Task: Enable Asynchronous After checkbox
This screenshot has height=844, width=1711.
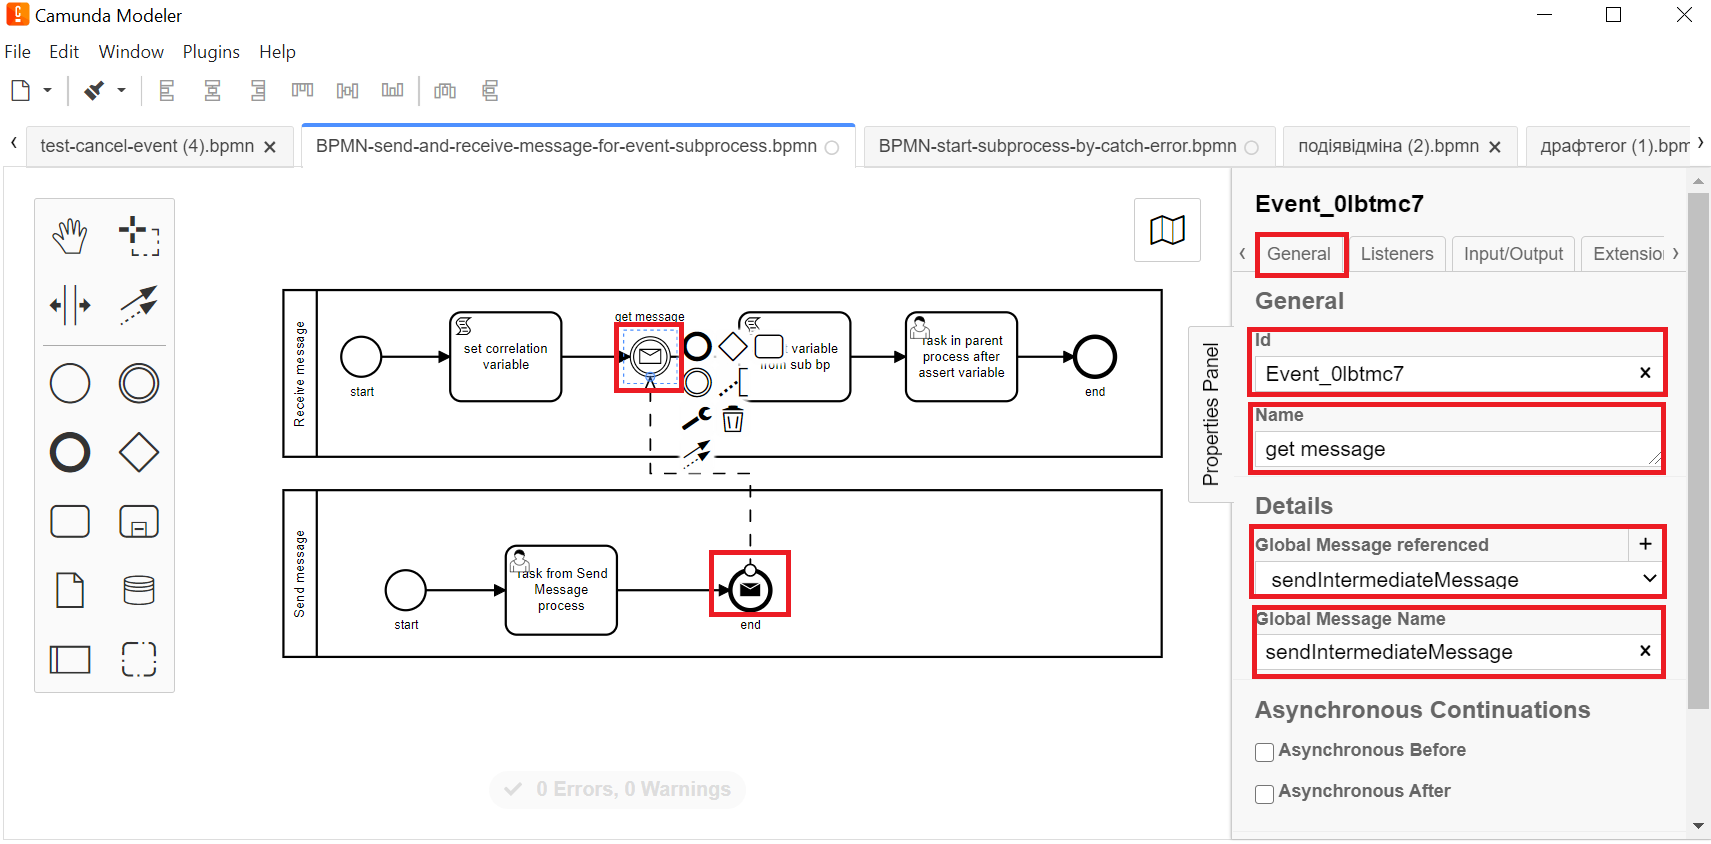Action: coord(1265,793)
